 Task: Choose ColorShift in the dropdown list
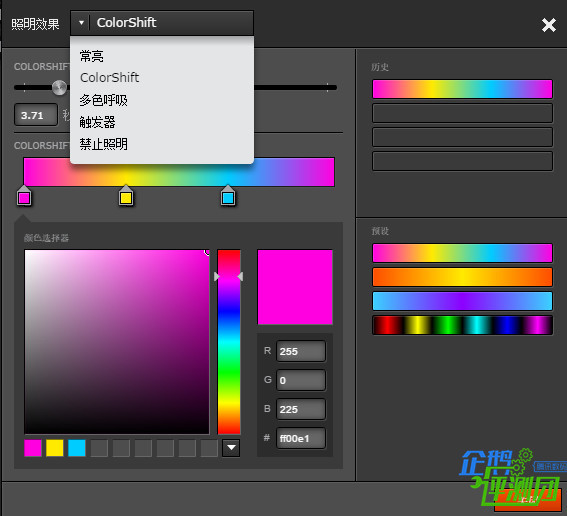point(110,77)
